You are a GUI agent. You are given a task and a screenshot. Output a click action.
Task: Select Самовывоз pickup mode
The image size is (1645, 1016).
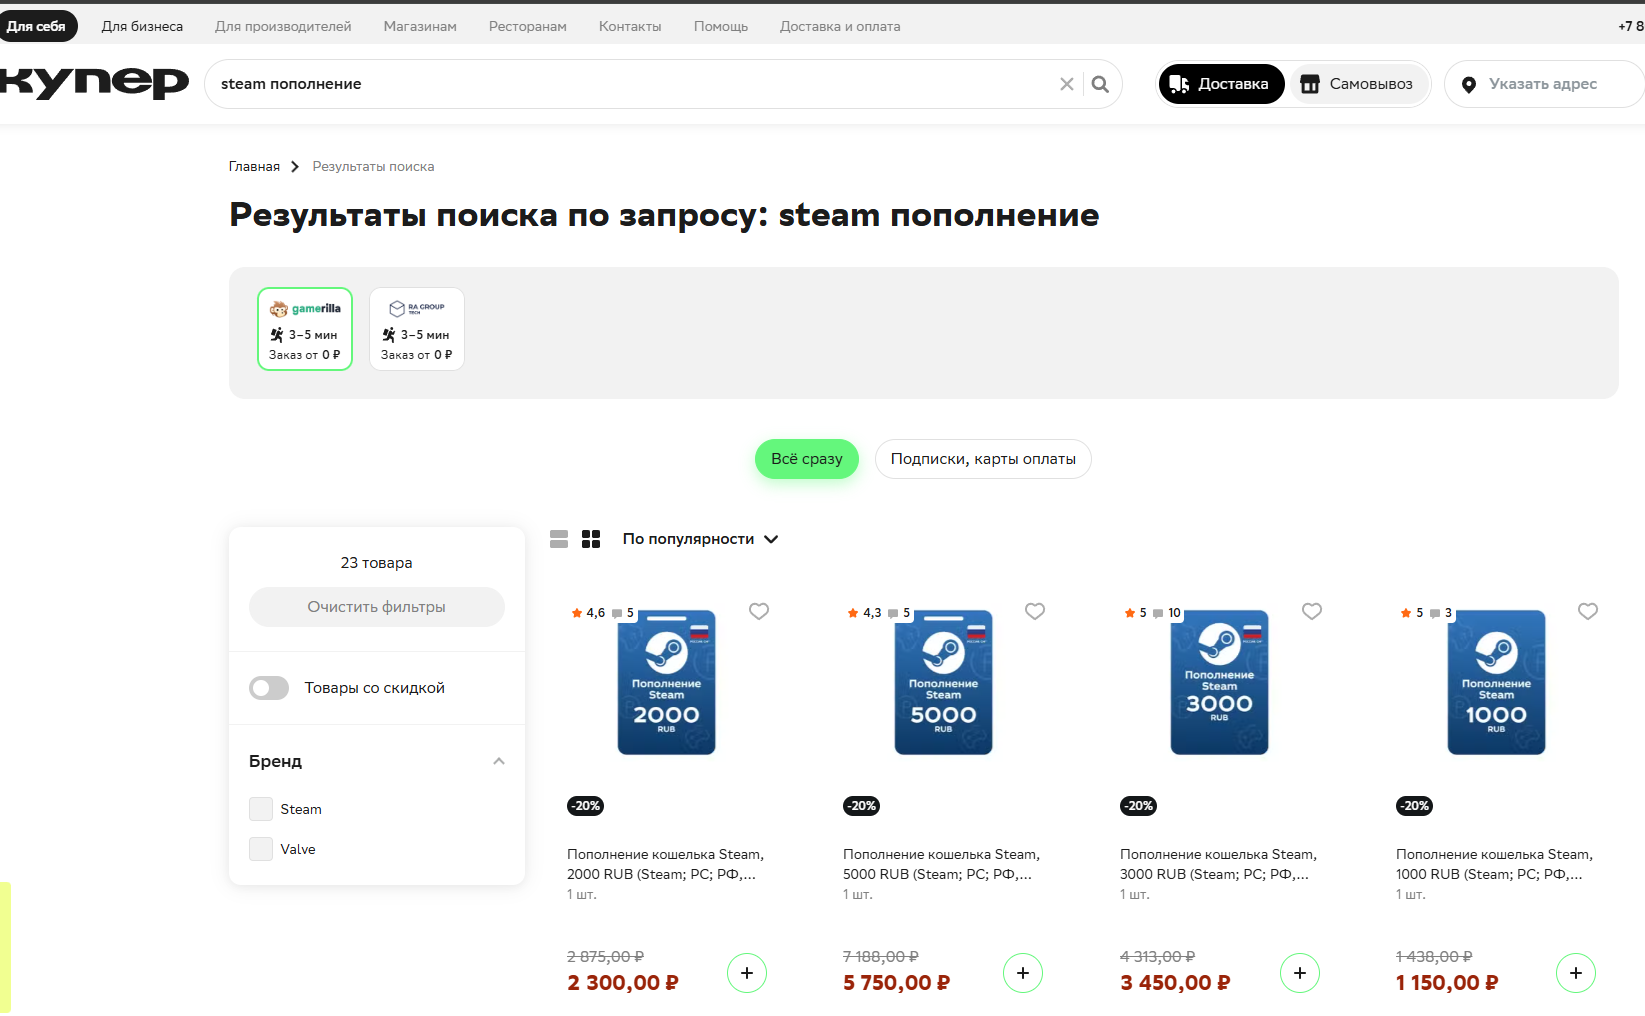(1358, 84)
